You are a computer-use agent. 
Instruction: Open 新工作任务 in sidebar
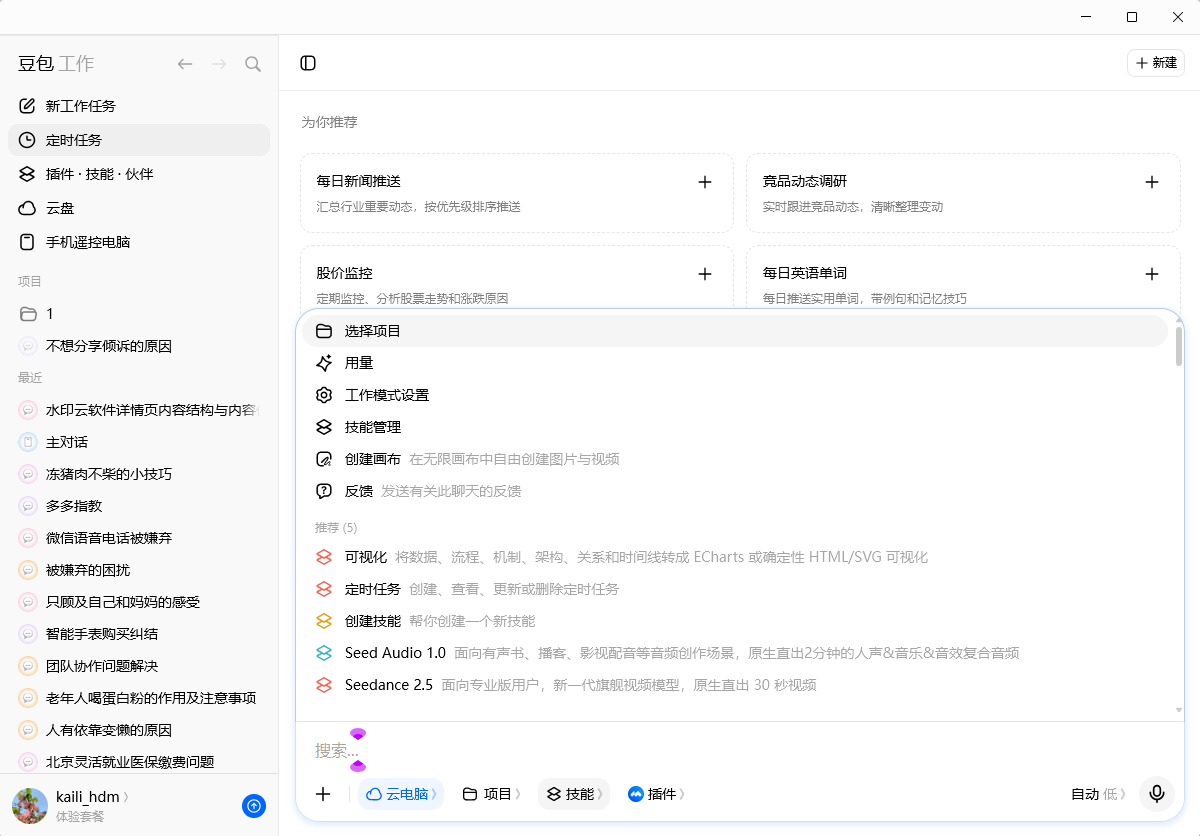click(x=139, y=106)
